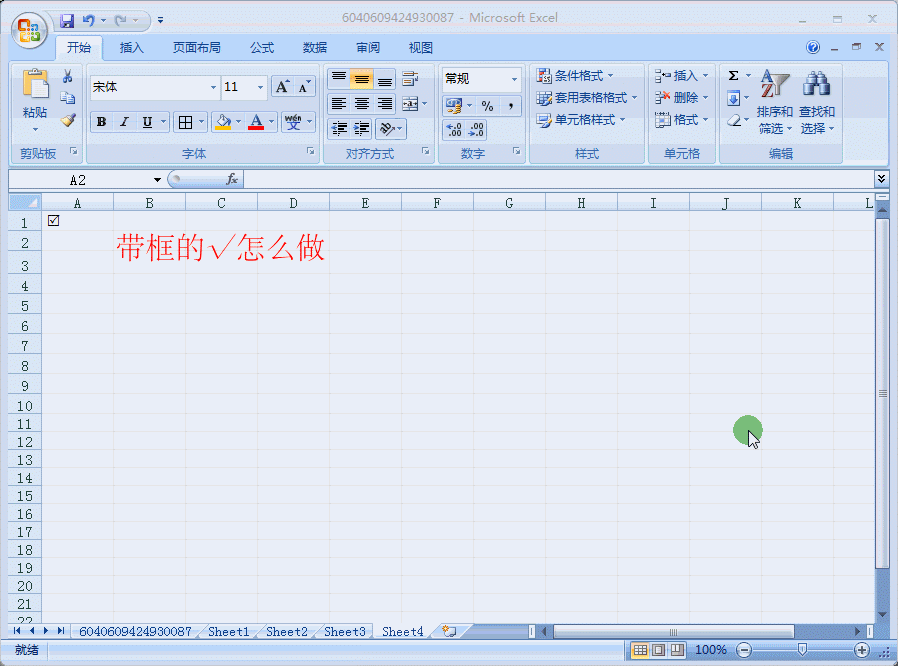The image size is (898, 666).
Task: Switch to the 插入 (Insert) ribbon tab
Action: [x=131, y=47]
